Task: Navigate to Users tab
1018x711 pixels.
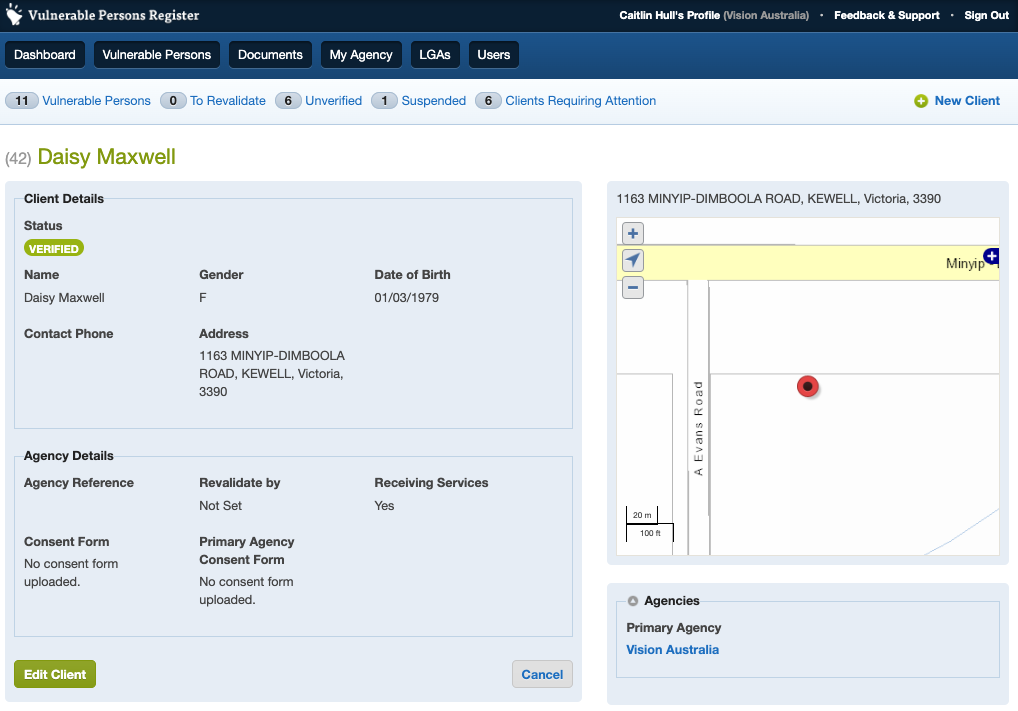Action: tap(494, 55)
